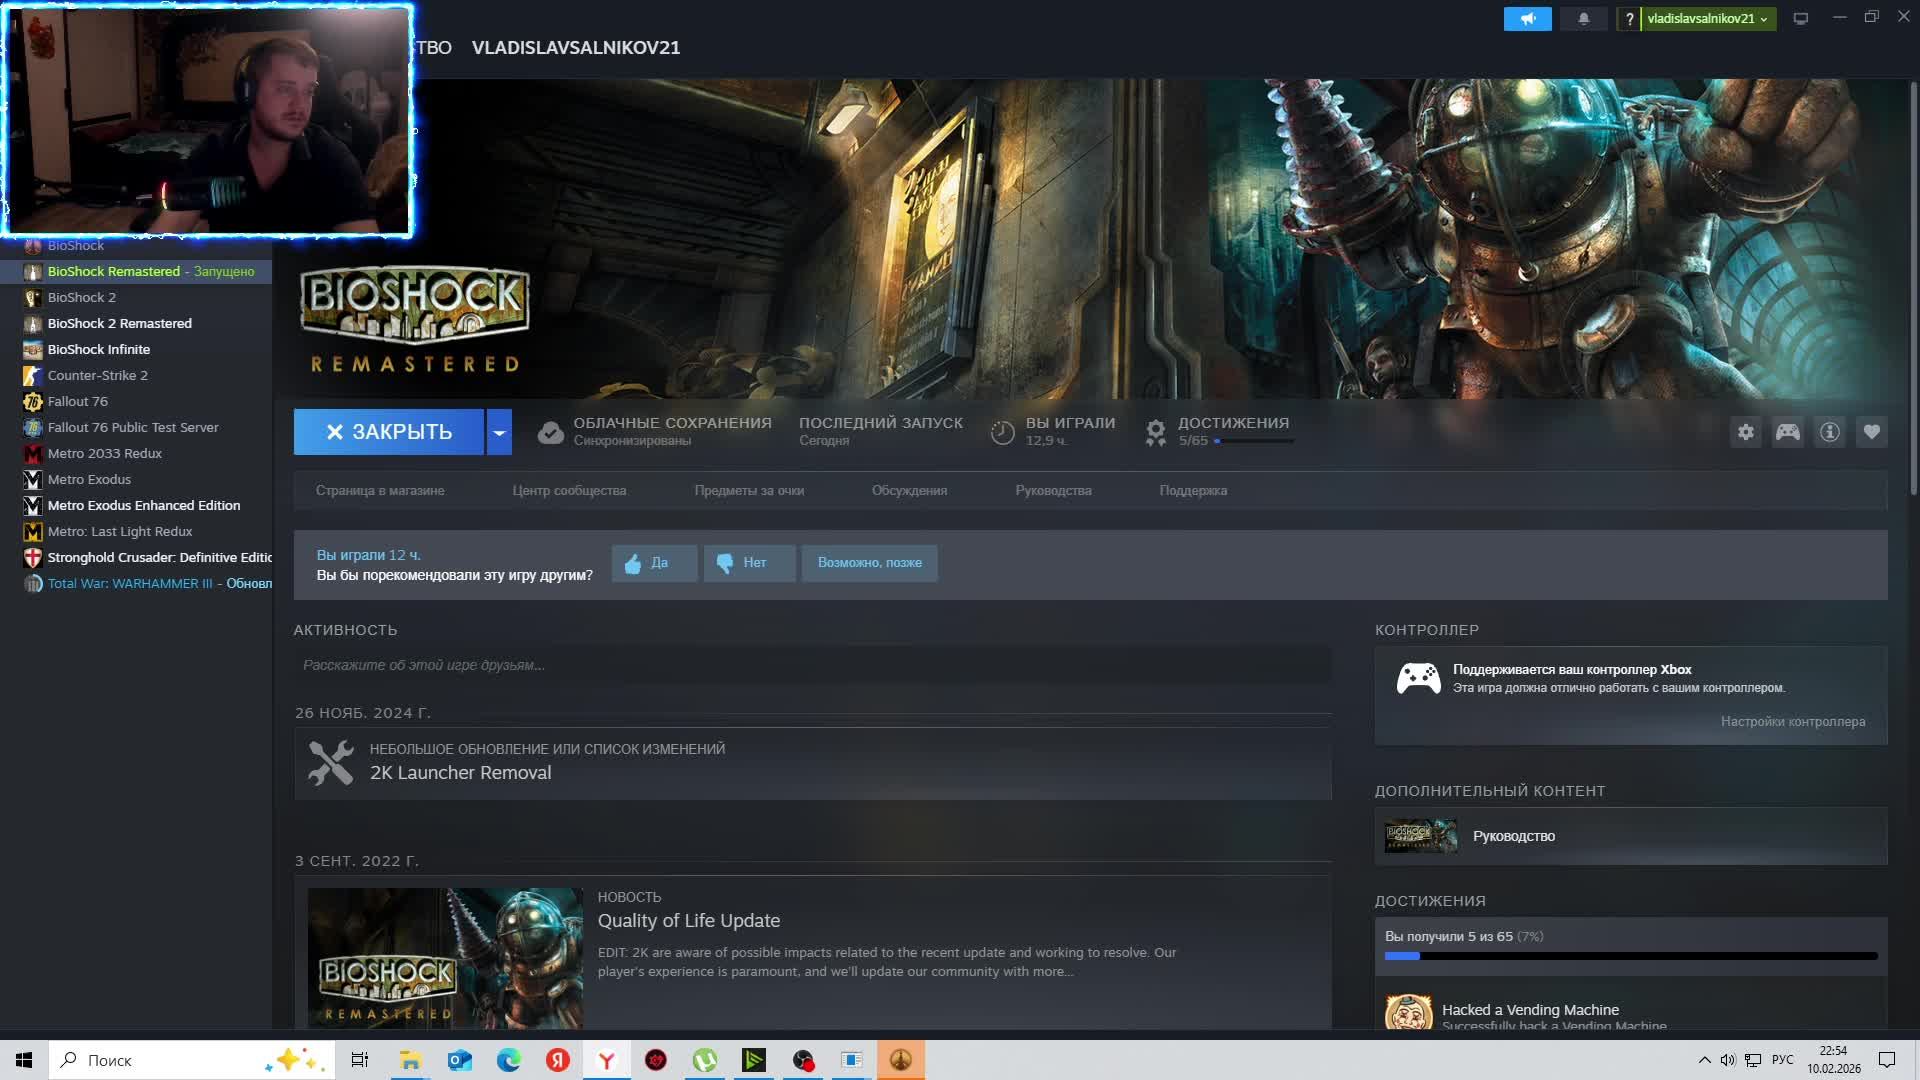Click the achievements progress bar

pos(1630,956)
